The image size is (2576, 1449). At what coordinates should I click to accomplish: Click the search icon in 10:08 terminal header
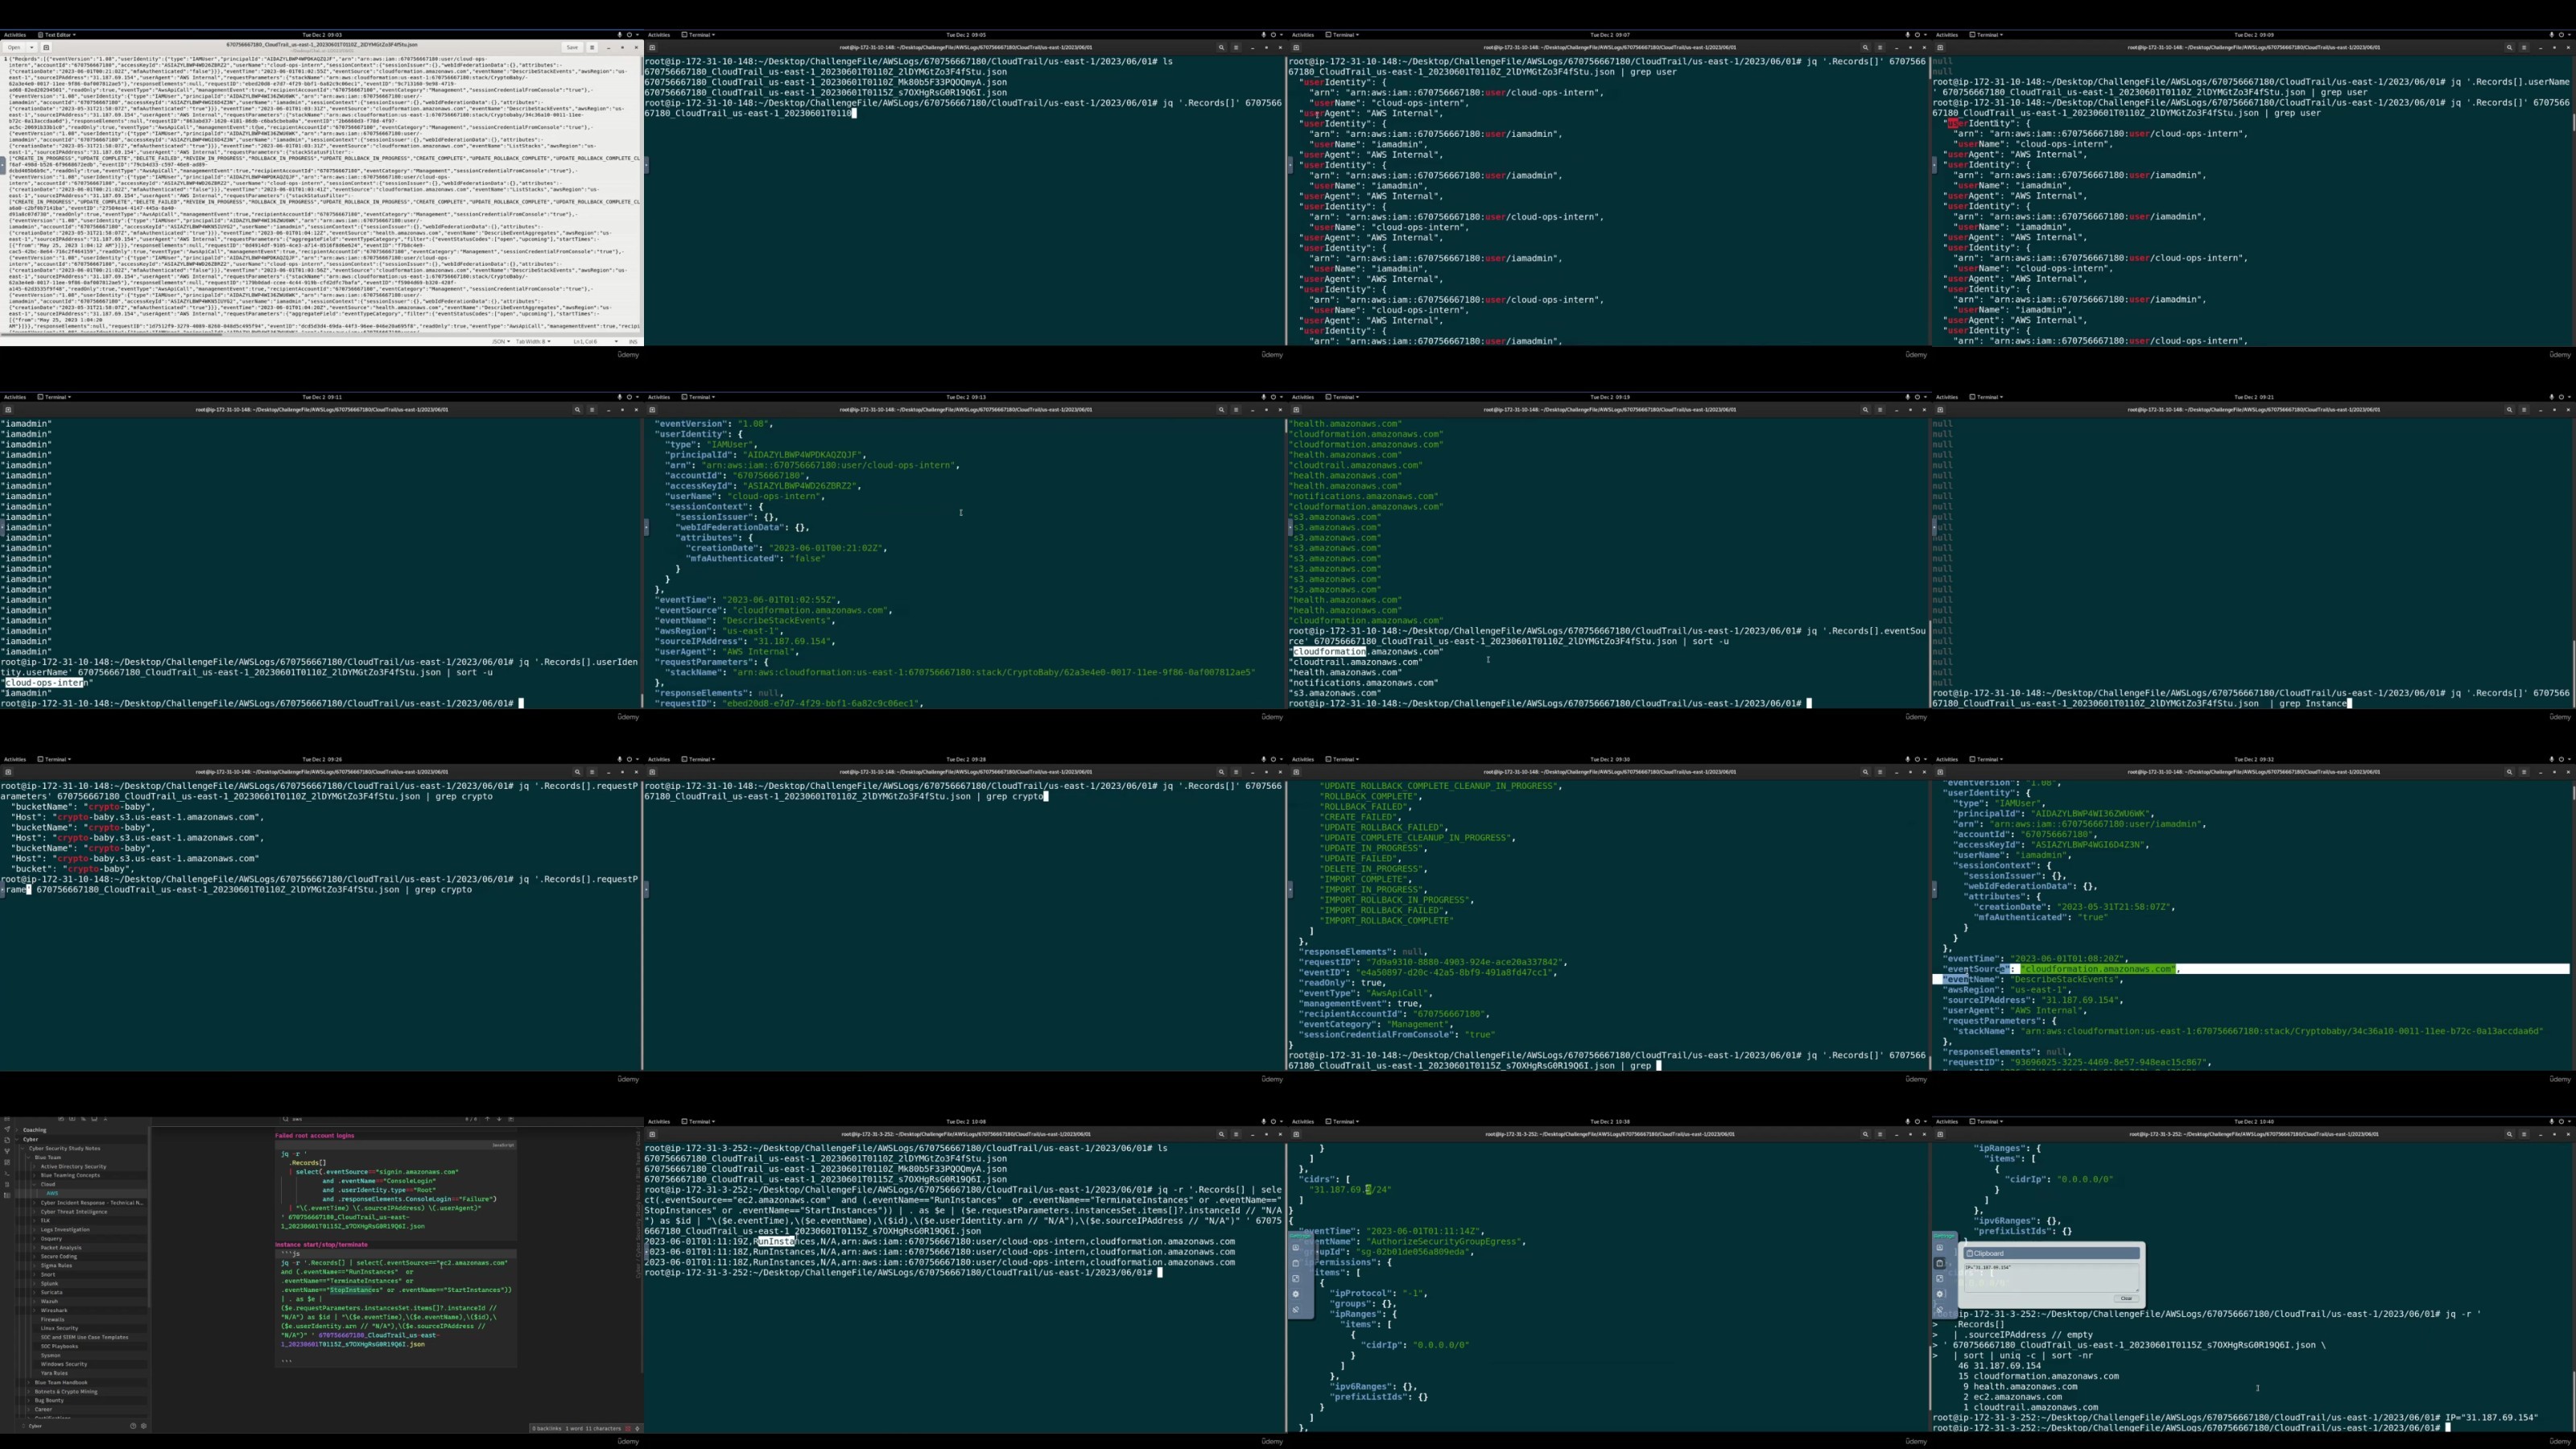tap(1221, 1134)
